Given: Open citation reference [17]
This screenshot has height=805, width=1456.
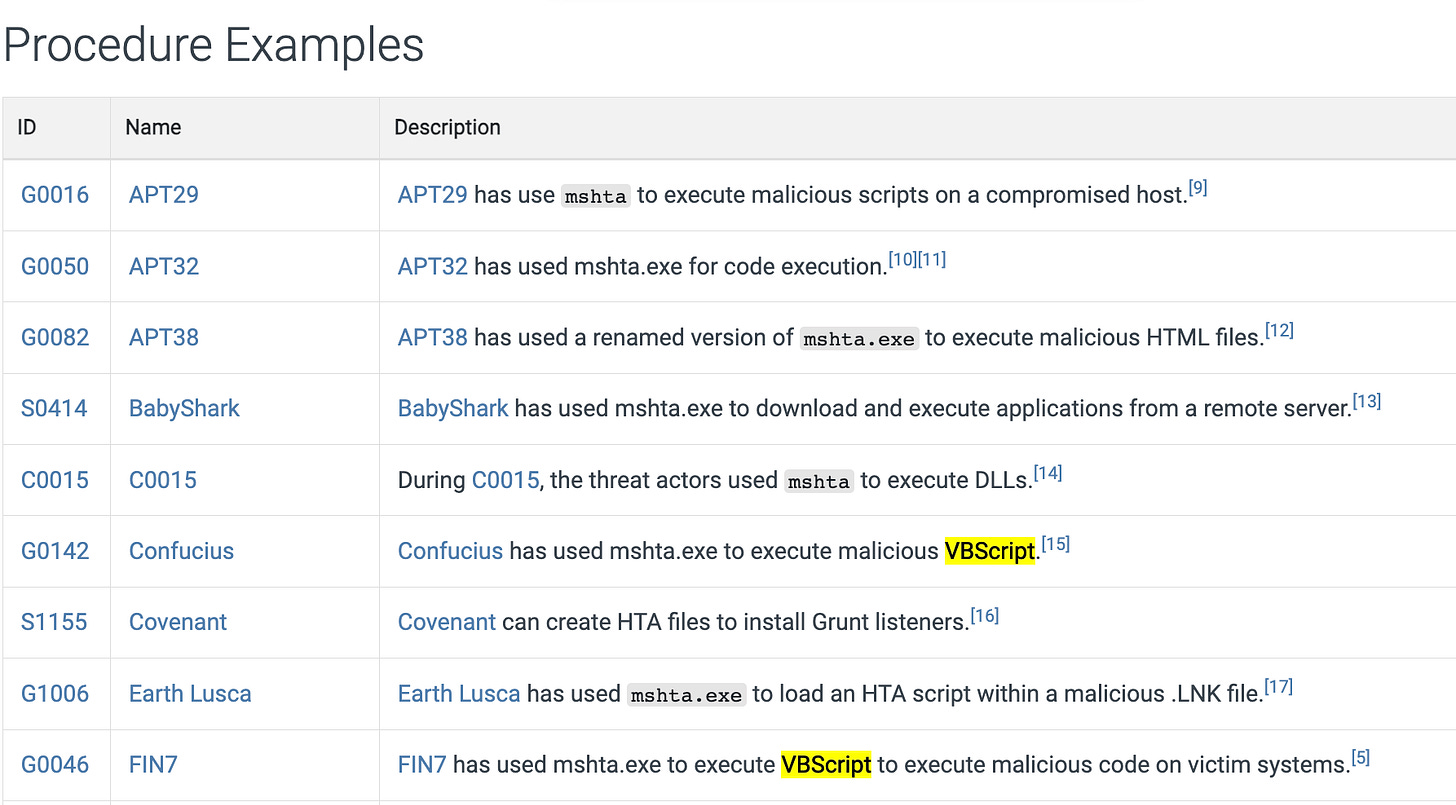Looking at the screenshot, I should [x=1279, y=686].
